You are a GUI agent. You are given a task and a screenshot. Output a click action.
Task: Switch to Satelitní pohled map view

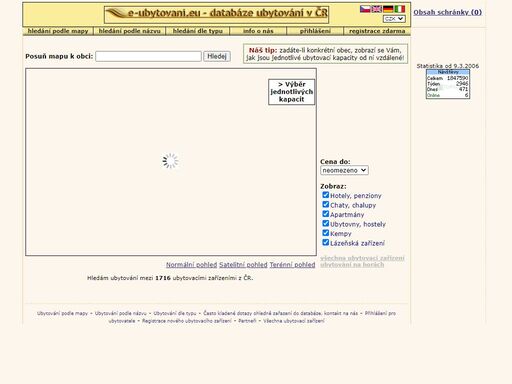pos(243,265)
